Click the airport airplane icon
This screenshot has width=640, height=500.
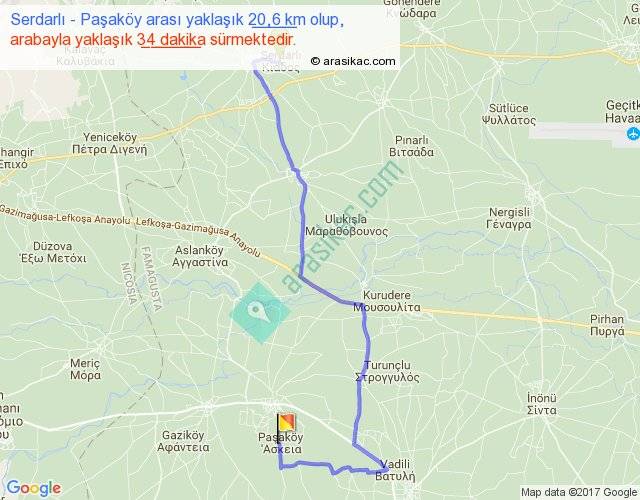[x=633, y=133]
